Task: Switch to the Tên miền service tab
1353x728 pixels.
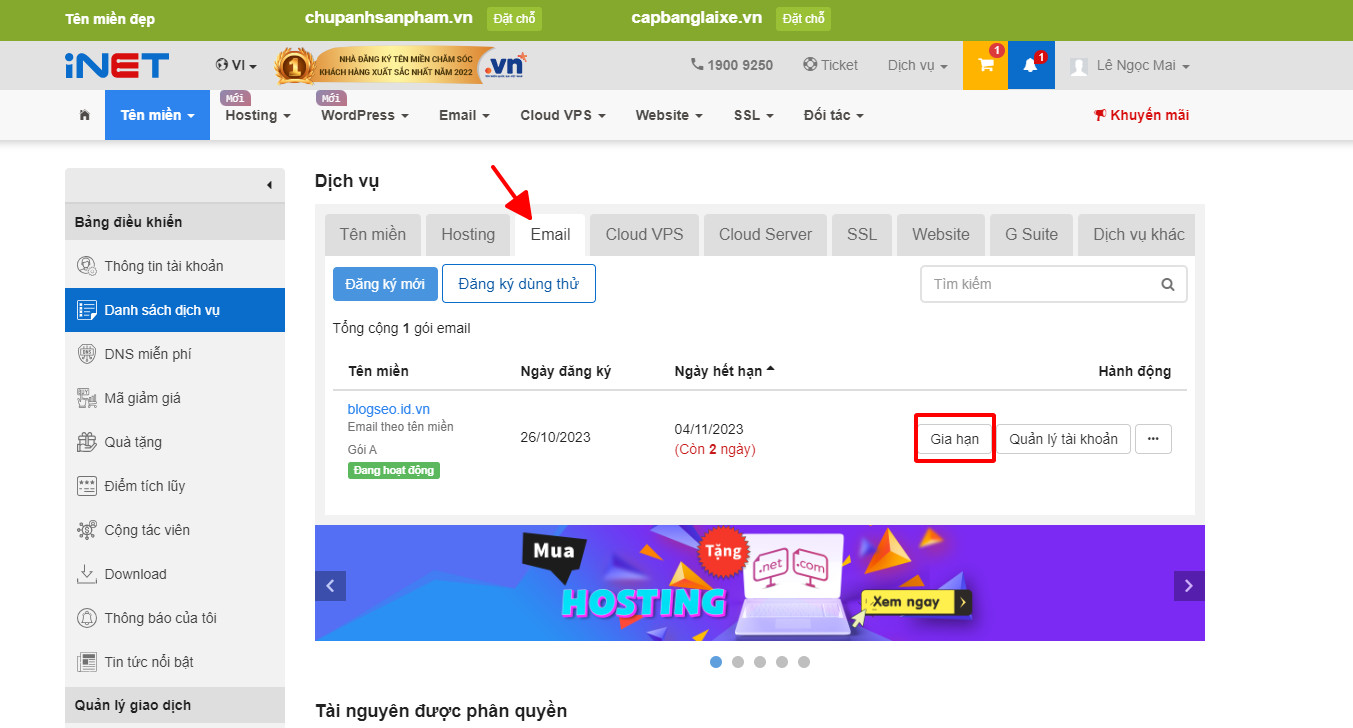Action: (373, 235)
